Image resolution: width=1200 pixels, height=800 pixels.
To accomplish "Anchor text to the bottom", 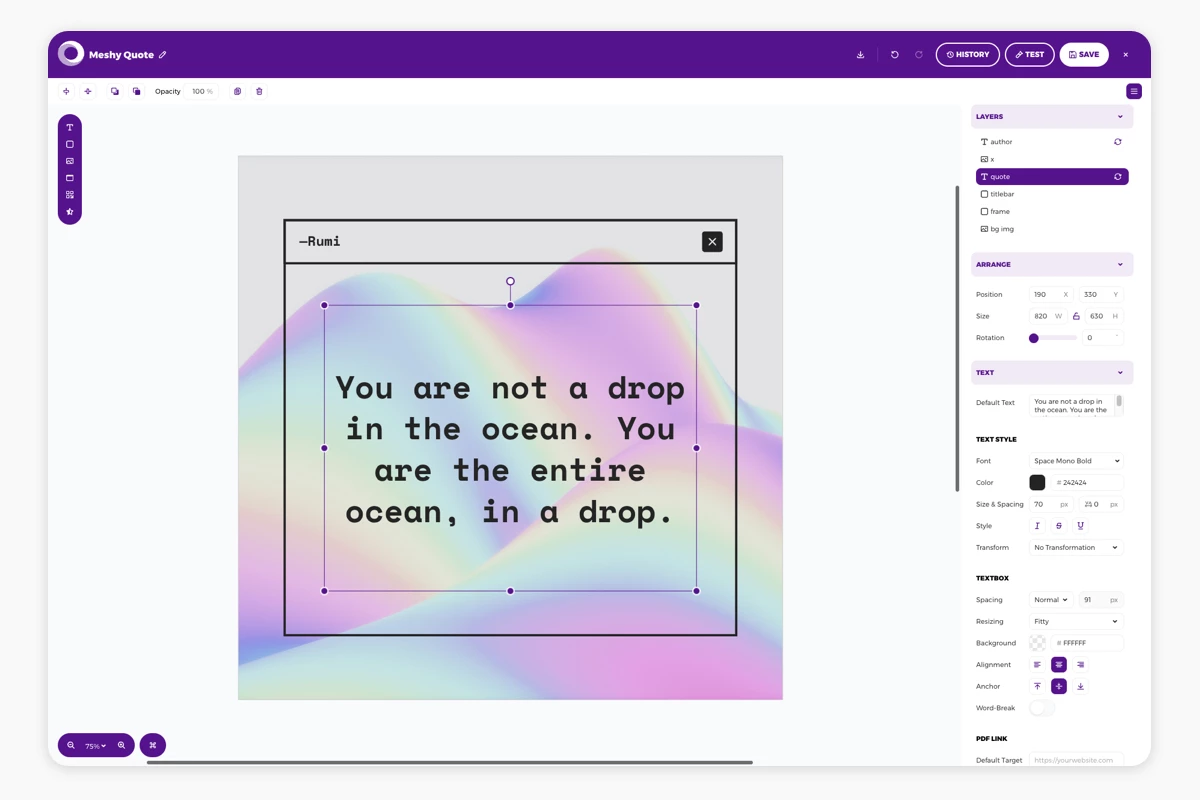I will [1081, 686].
